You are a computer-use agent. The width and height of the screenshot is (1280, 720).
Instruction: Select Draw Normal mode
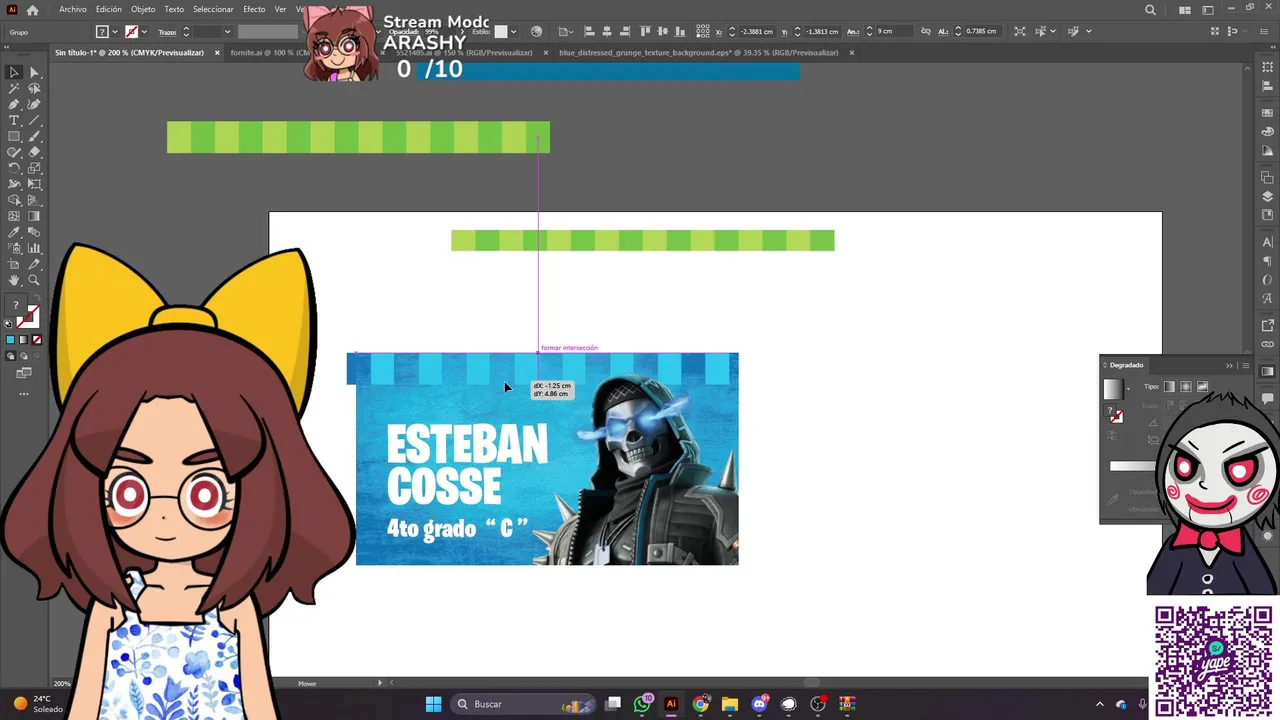point(11,356)
